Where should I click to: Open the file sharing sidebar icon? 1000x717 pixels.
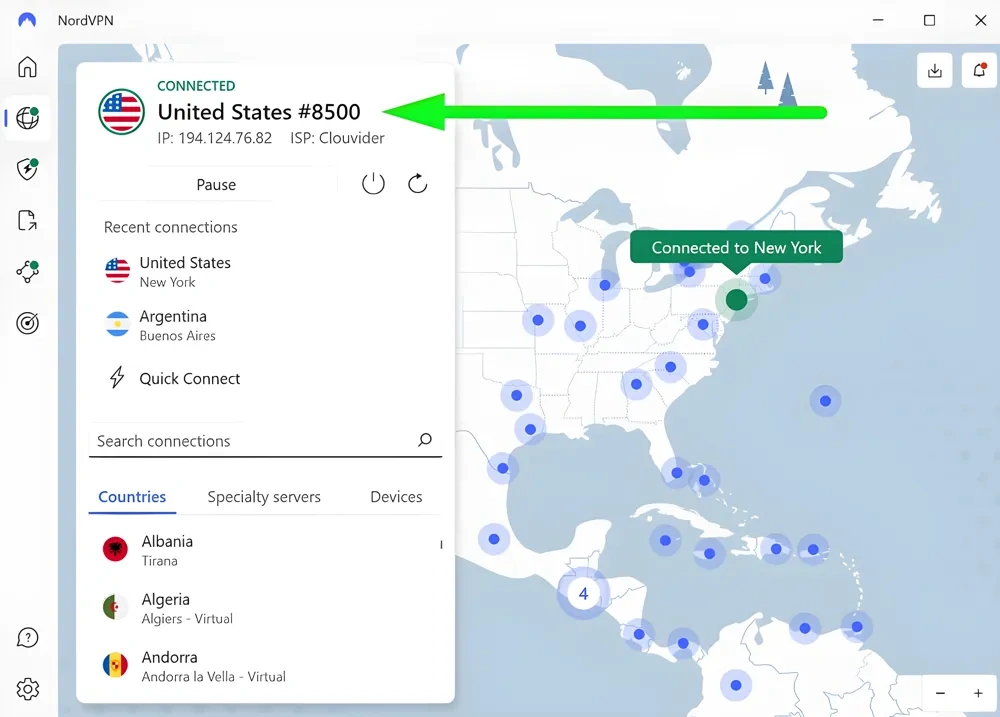[x=27, y=220]
